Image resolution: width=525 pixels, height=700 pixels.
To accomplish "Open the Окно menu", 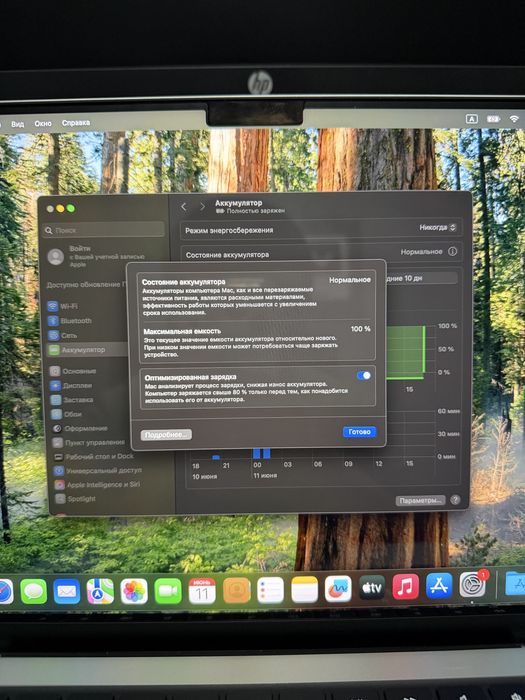I will [x=43, y=123].
